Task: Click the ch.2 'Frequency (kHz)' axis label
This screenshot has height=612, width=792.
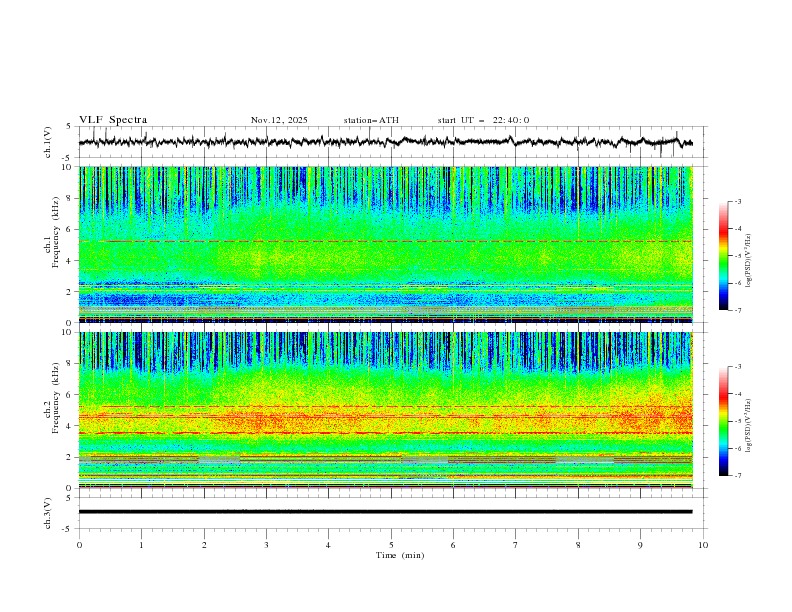Action: tap(56, 397)
